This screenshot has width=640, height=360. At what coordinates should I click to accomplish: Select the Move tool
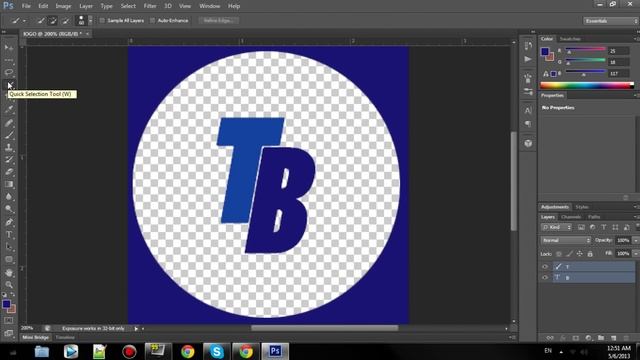tap(9, 48)
